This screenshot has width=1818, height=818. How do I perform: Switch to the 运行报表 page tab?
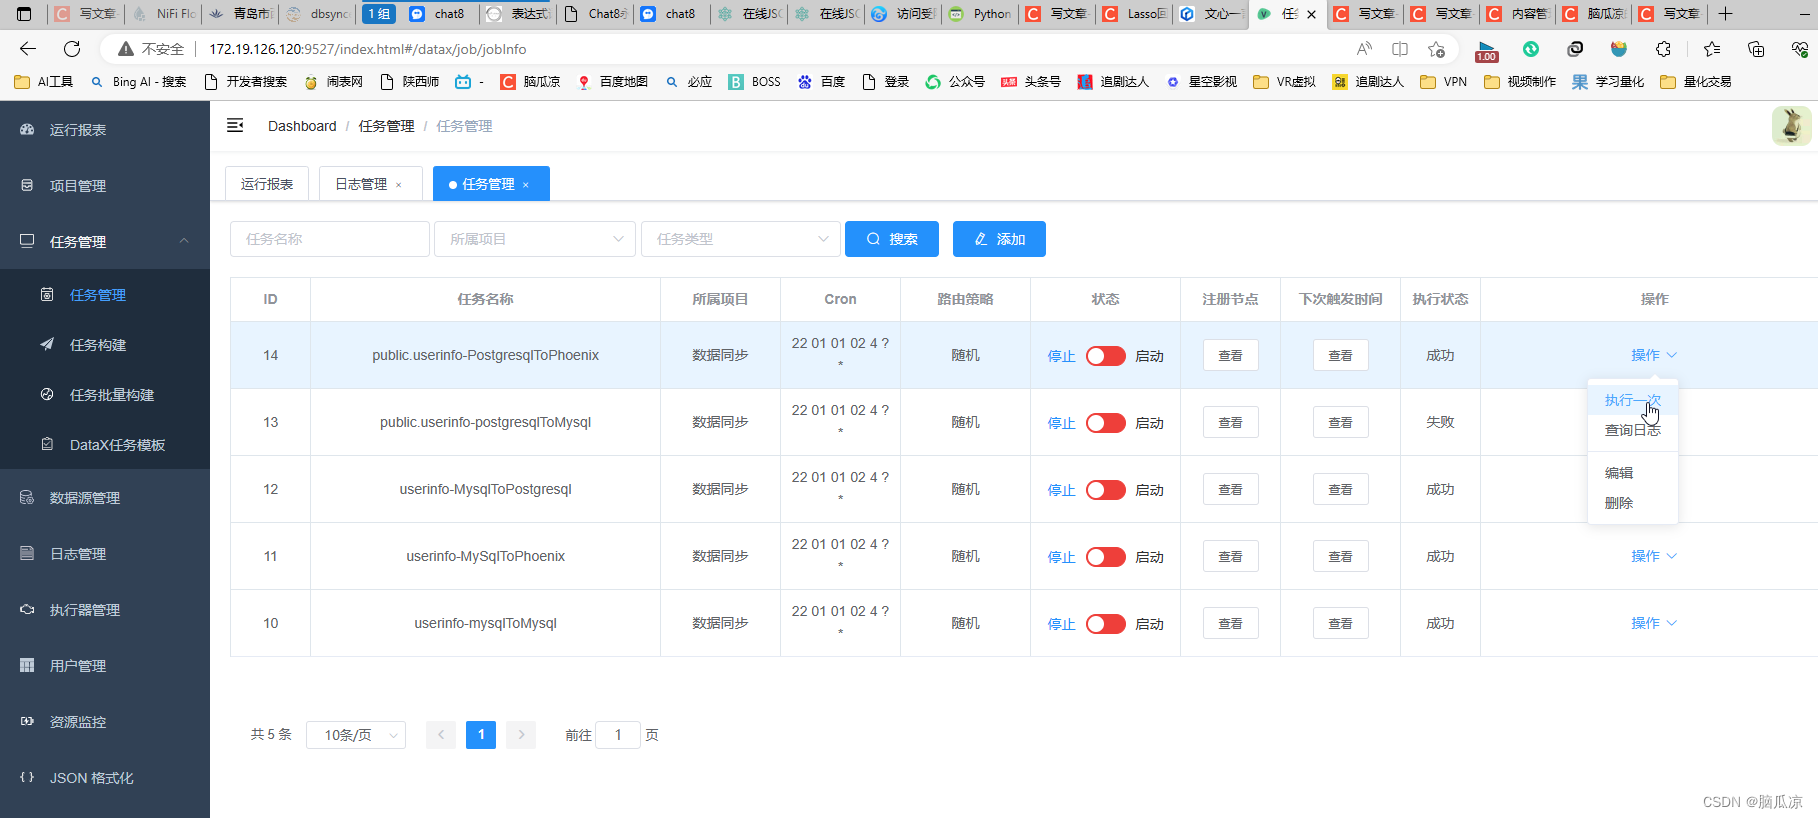coord(267,184)
